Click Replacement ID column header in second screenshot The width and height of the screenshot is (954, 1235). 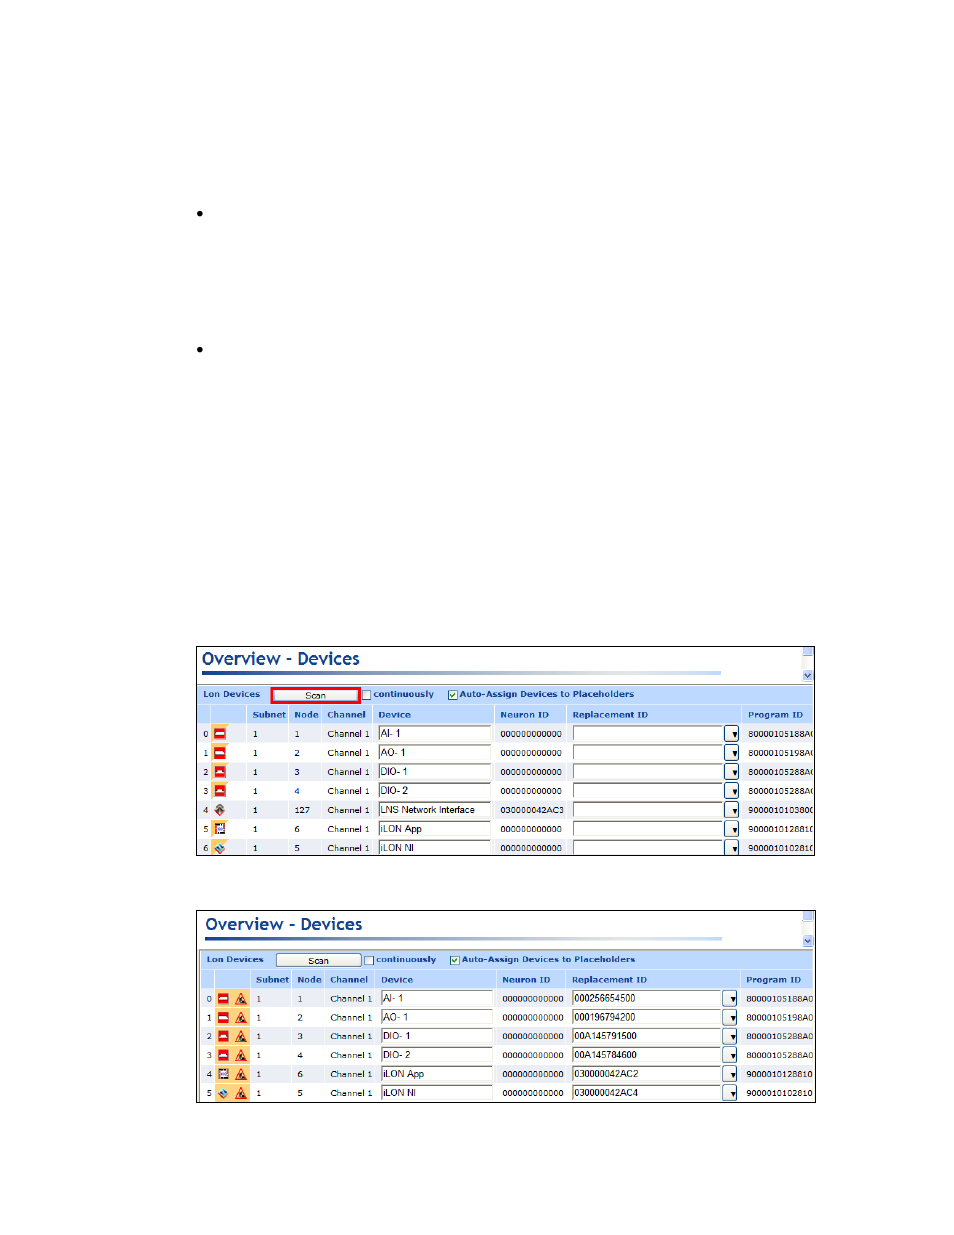point(609,980)
